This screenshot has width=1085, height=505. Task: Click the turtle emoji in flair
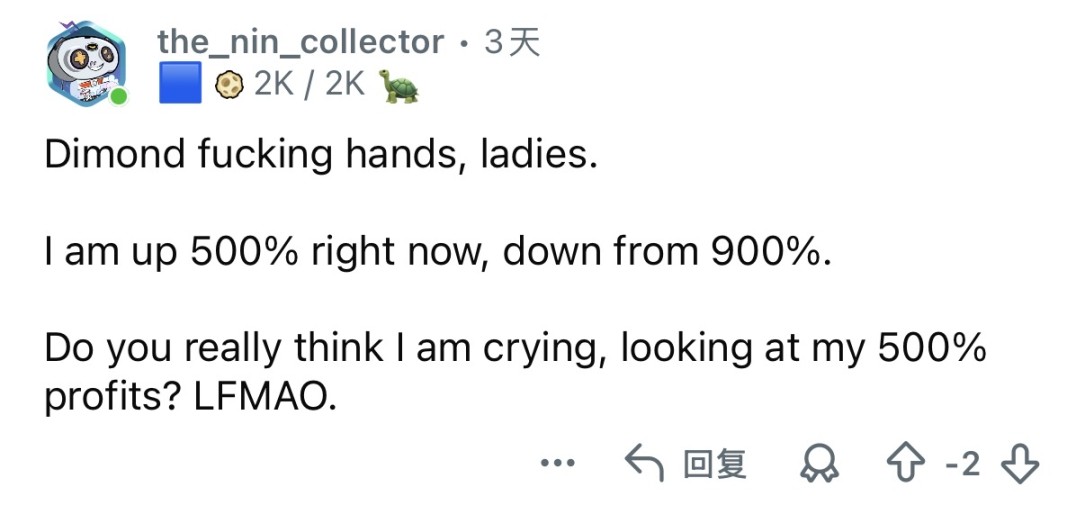[397, 88]
